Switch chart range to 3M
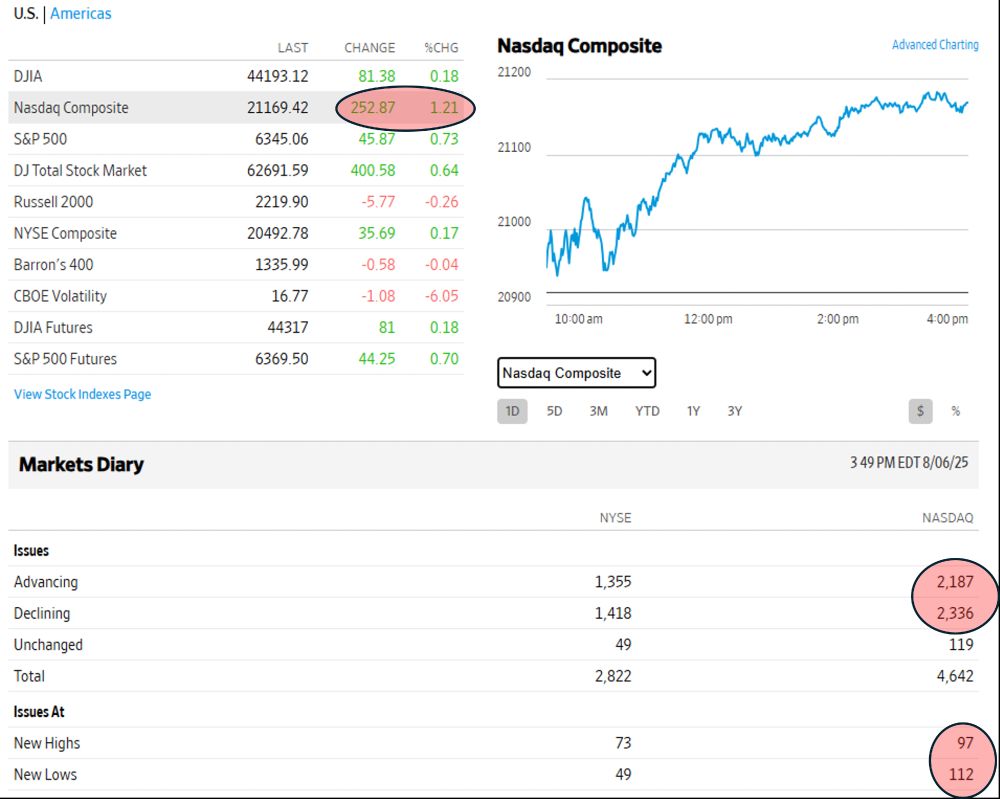 598,411
